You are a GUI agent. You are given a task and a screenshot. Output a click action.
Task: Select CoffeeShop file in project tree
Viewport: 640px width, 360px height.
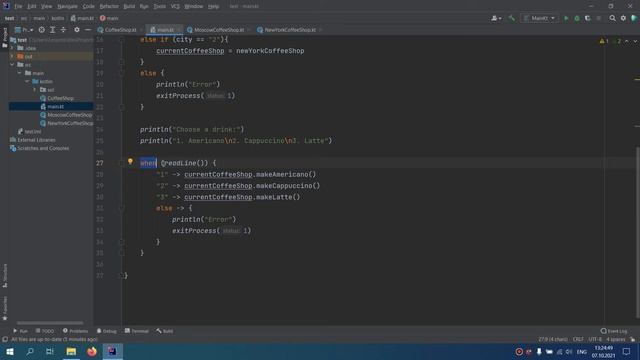(57, 98)
